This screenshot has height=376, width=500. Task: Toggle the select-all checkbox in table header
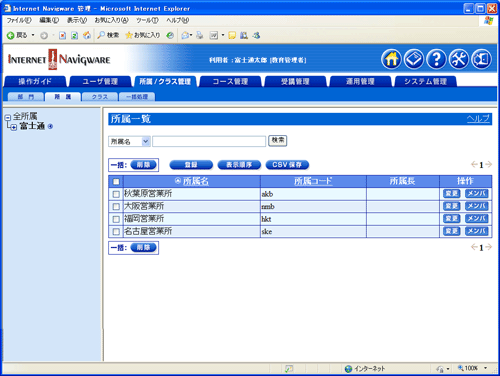[x=116, y=182]
